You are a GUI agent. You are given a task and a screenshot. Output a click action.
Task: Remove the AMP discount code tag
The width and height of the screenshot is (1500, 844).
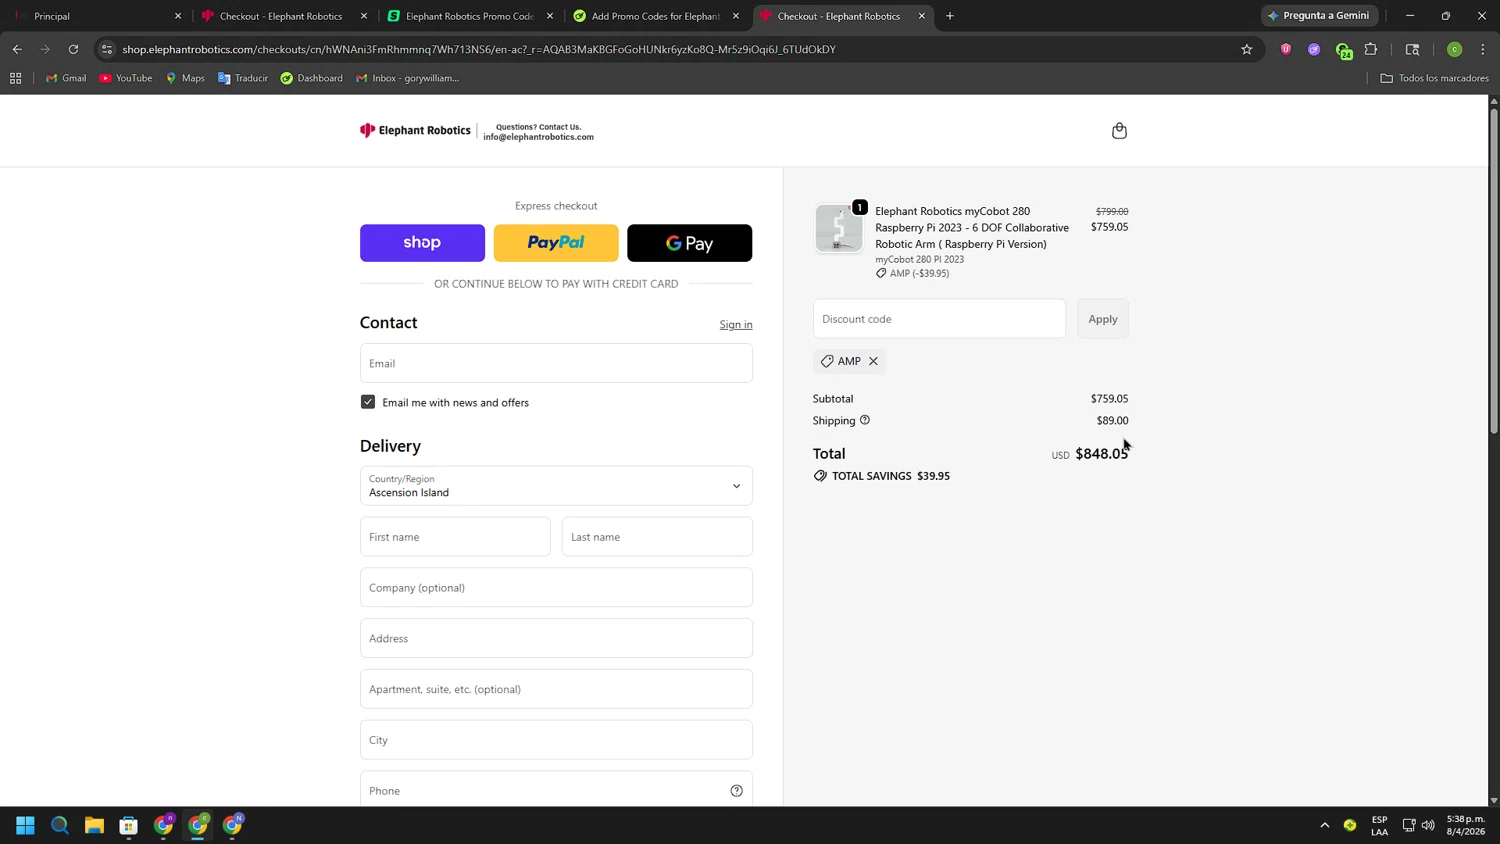pos(873,361)
